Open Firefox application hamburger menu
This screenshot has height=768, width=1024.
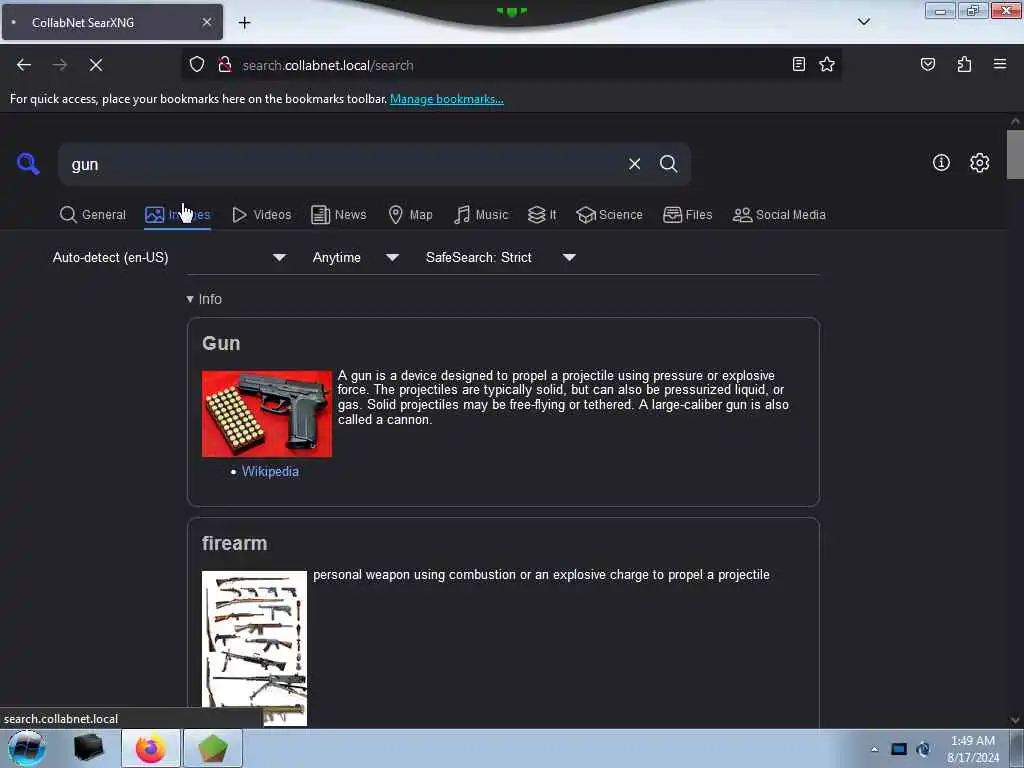[x=999, y=64]
